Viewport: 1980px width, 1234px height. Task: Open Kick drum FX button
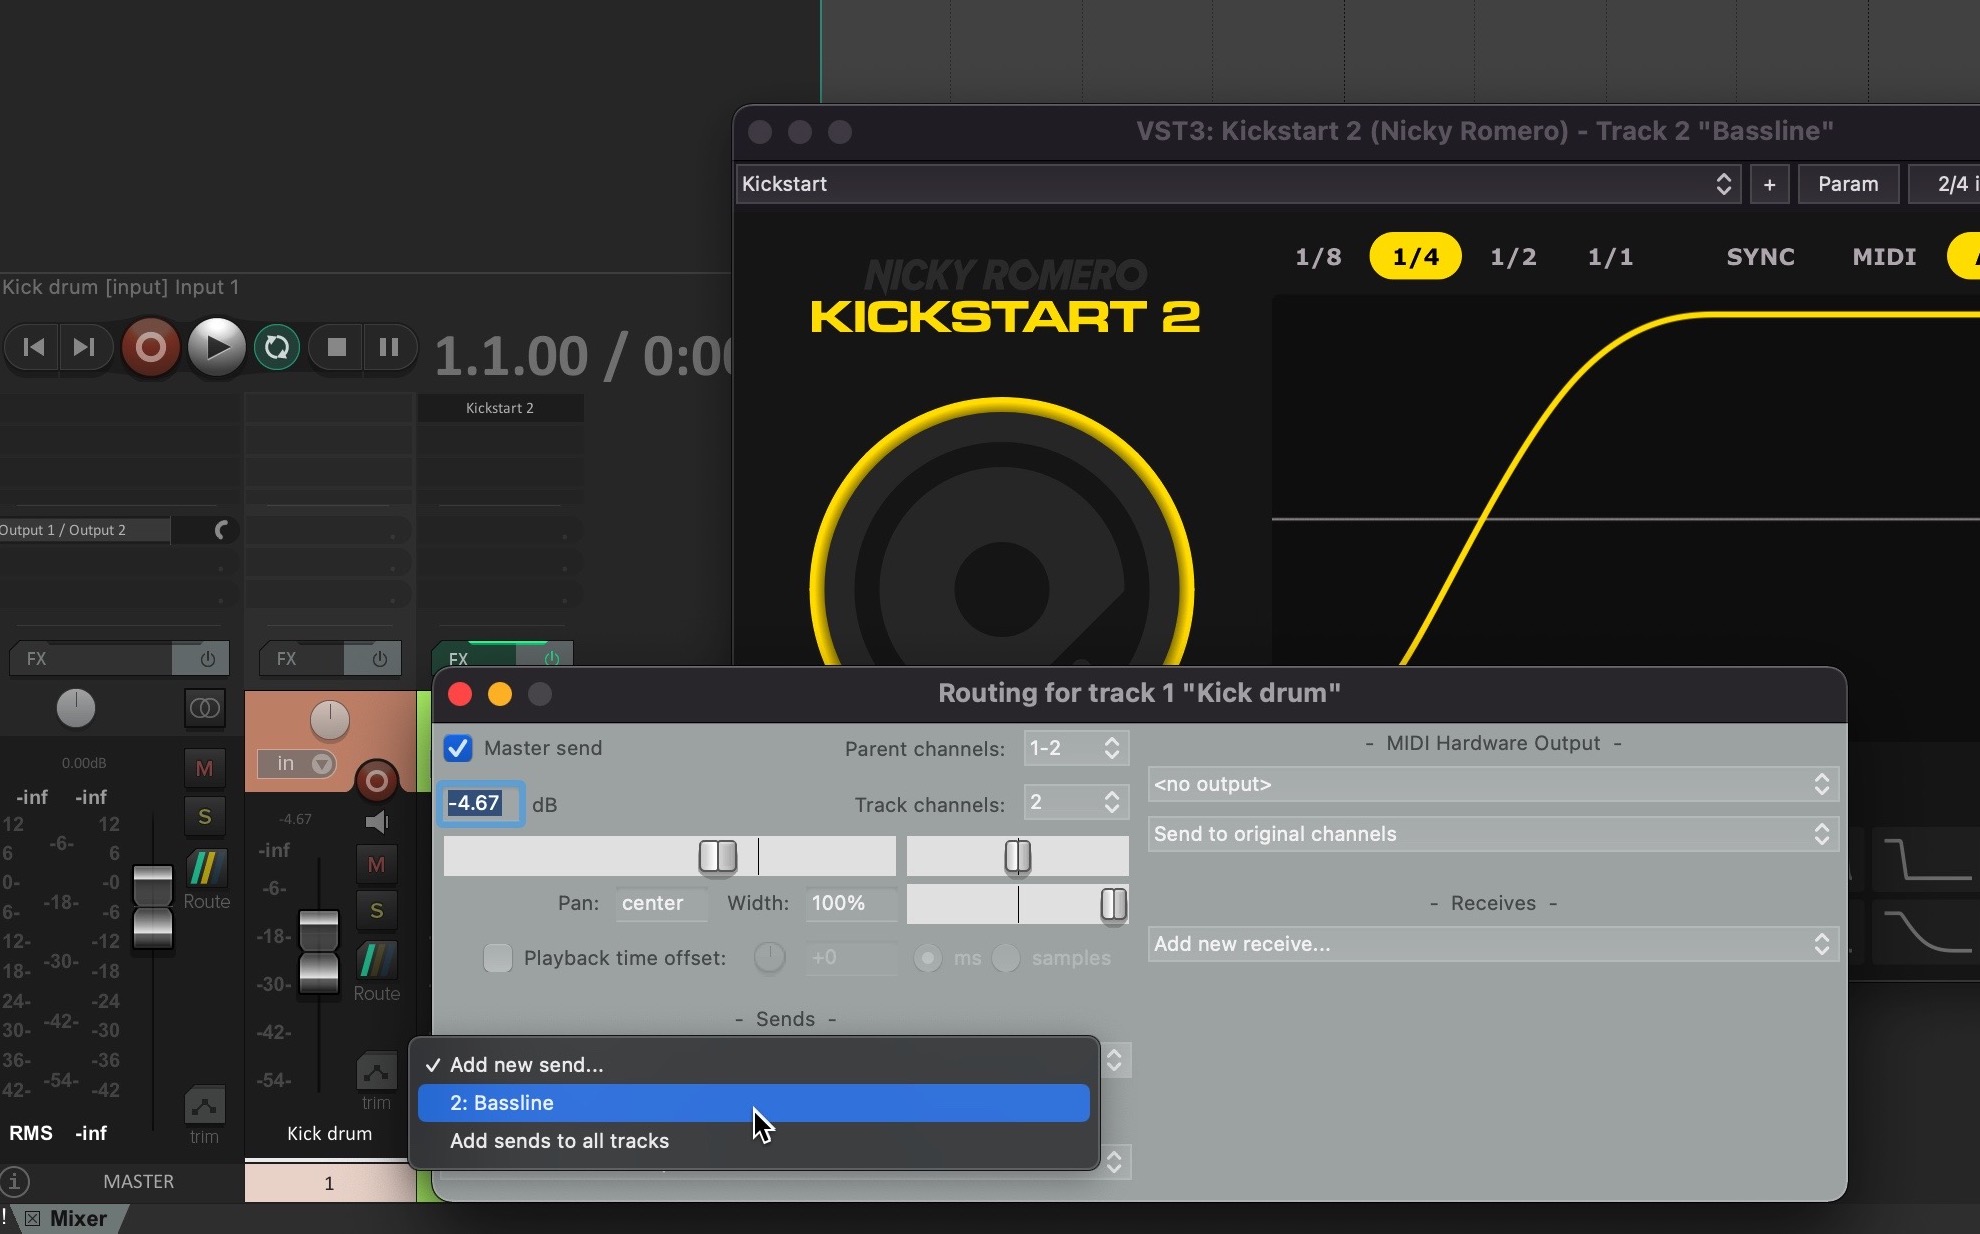coord(303,659)
